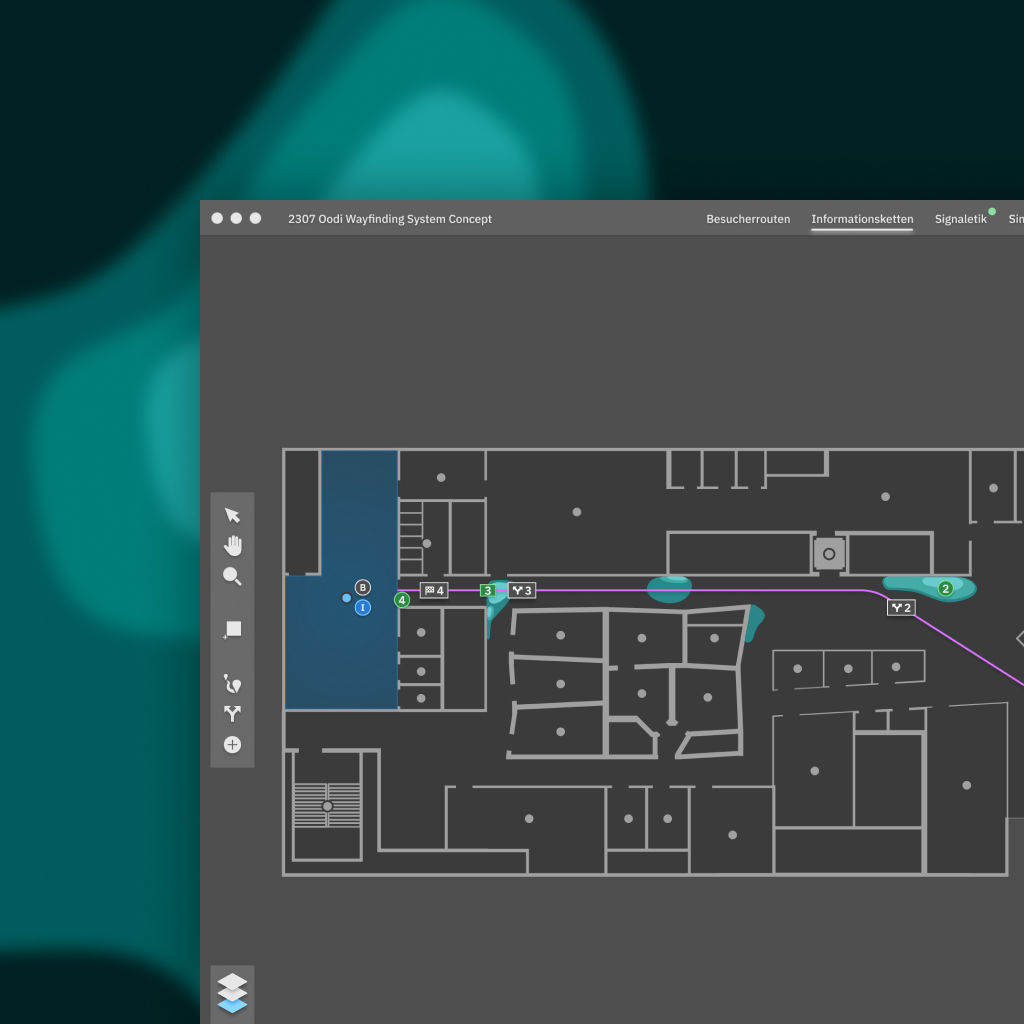Click the green circle waypoint 4

[x=402, y=600]
